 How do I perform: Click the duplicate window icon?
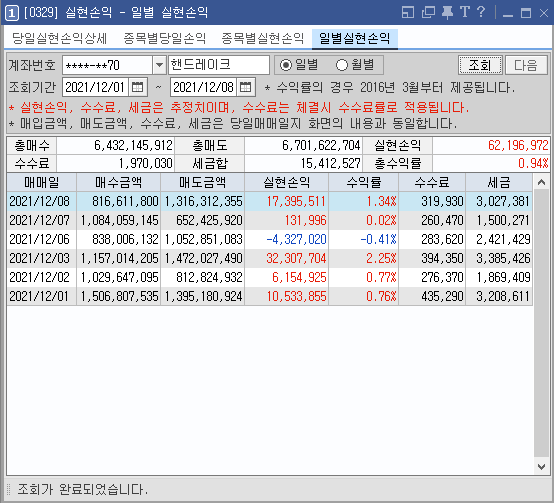coord(428,12)
